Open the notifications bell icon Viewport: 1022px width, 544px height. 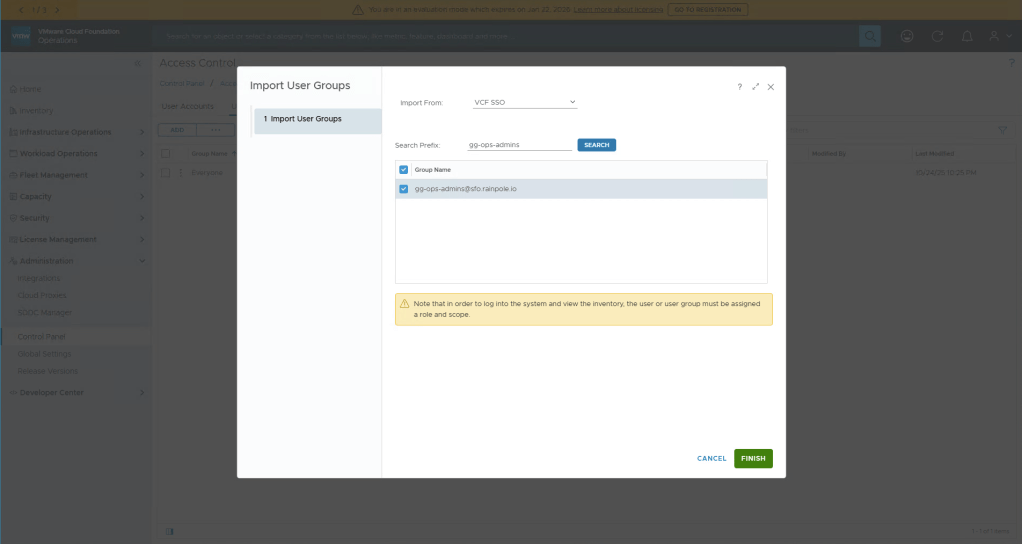point(967,36)
